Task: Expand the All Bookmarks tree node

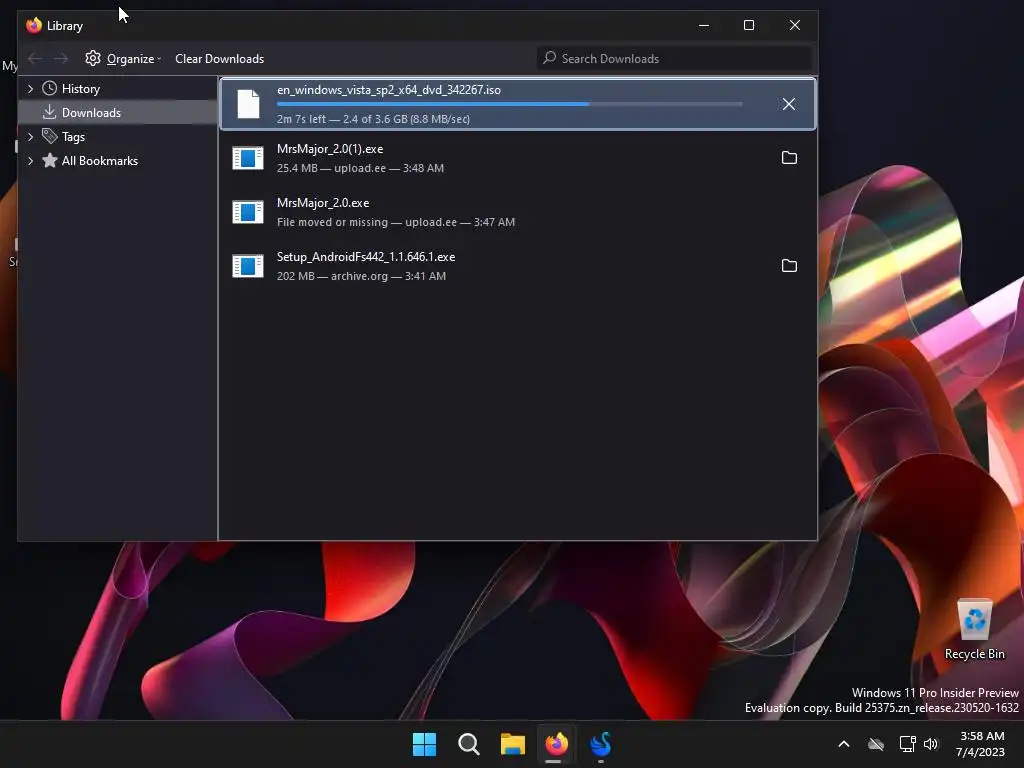Action: tap(30, 161)
